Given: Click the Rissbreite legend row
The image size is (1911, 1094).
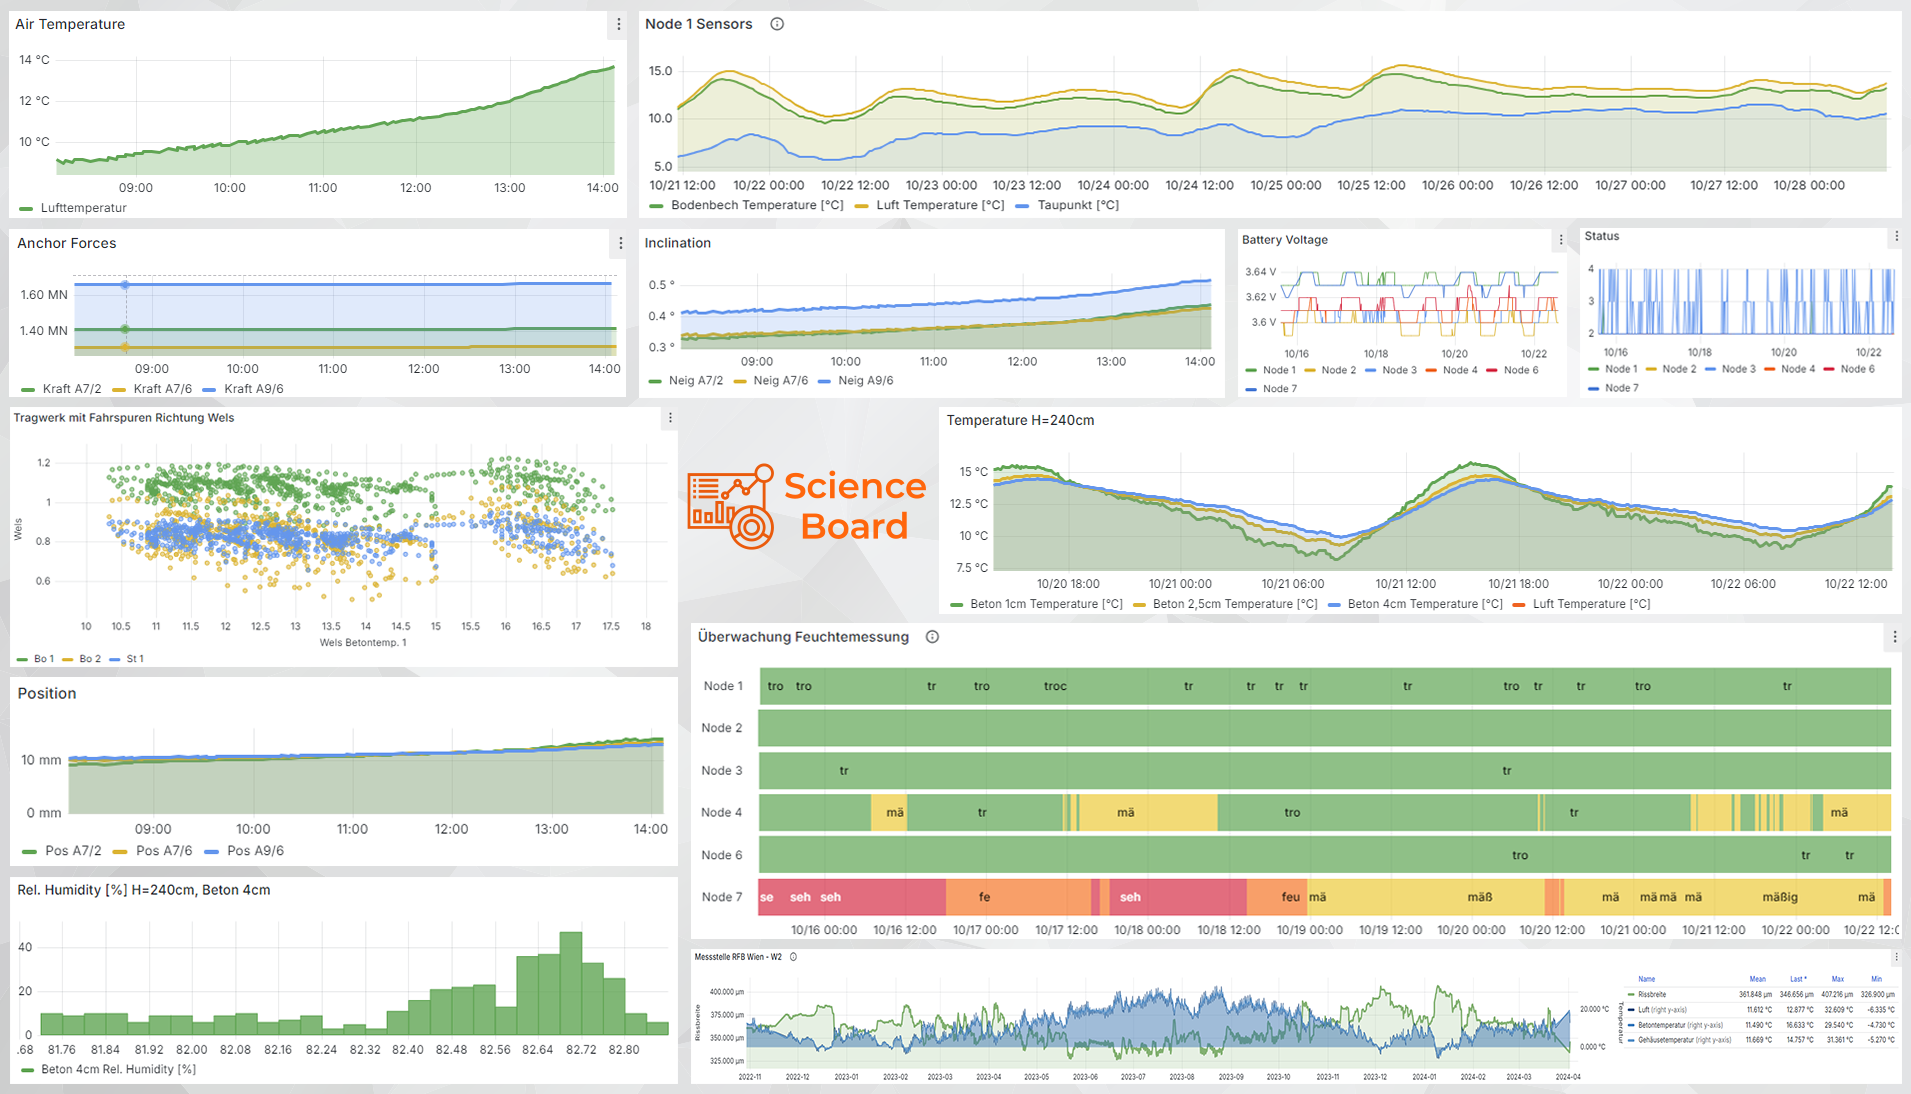Looking at the screenshot, I should tap(1762, 995).
